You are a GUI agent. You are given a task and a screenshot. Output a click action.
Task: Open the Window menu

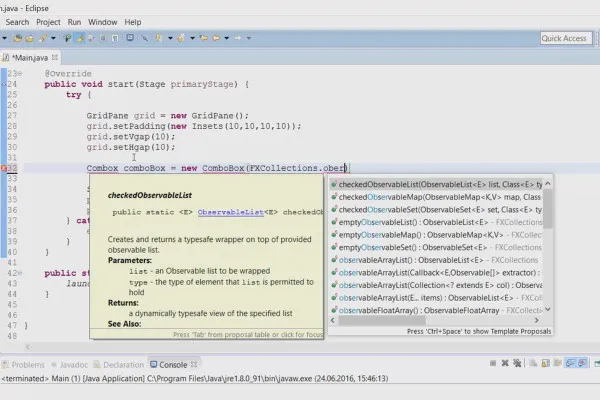[x=103, y=22]
